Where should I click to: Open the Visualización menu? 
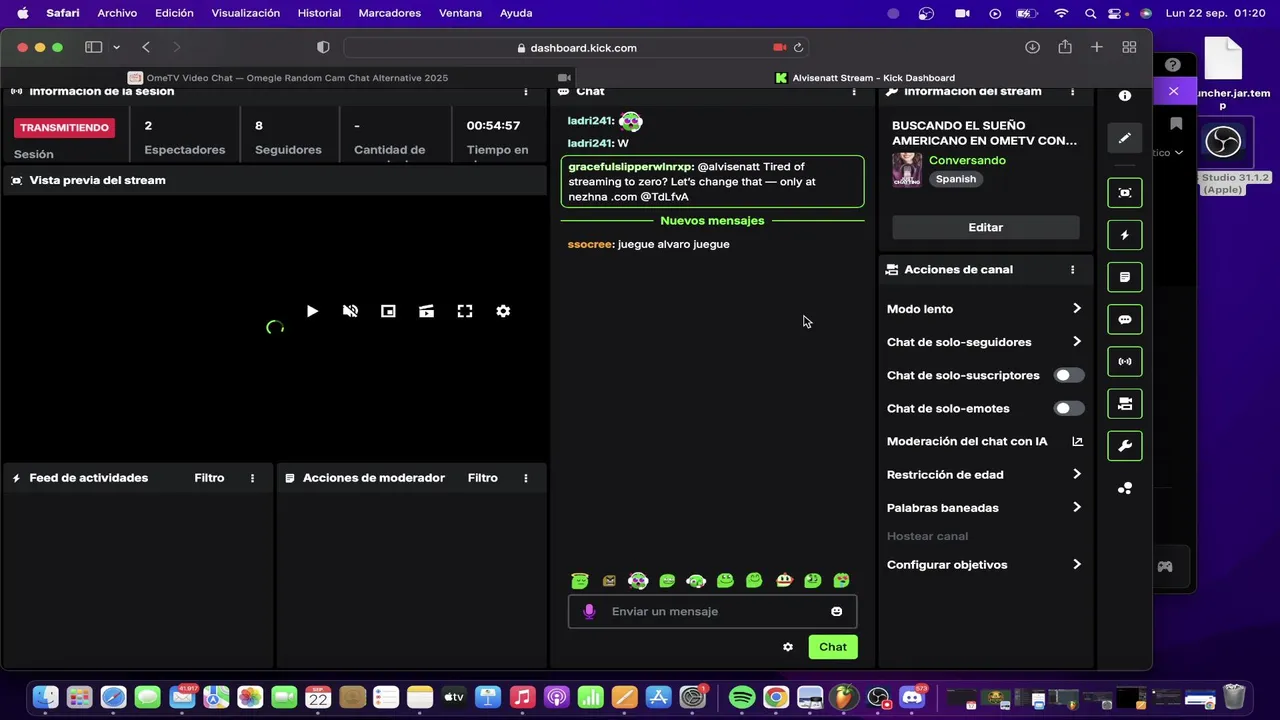coord(246,13)
